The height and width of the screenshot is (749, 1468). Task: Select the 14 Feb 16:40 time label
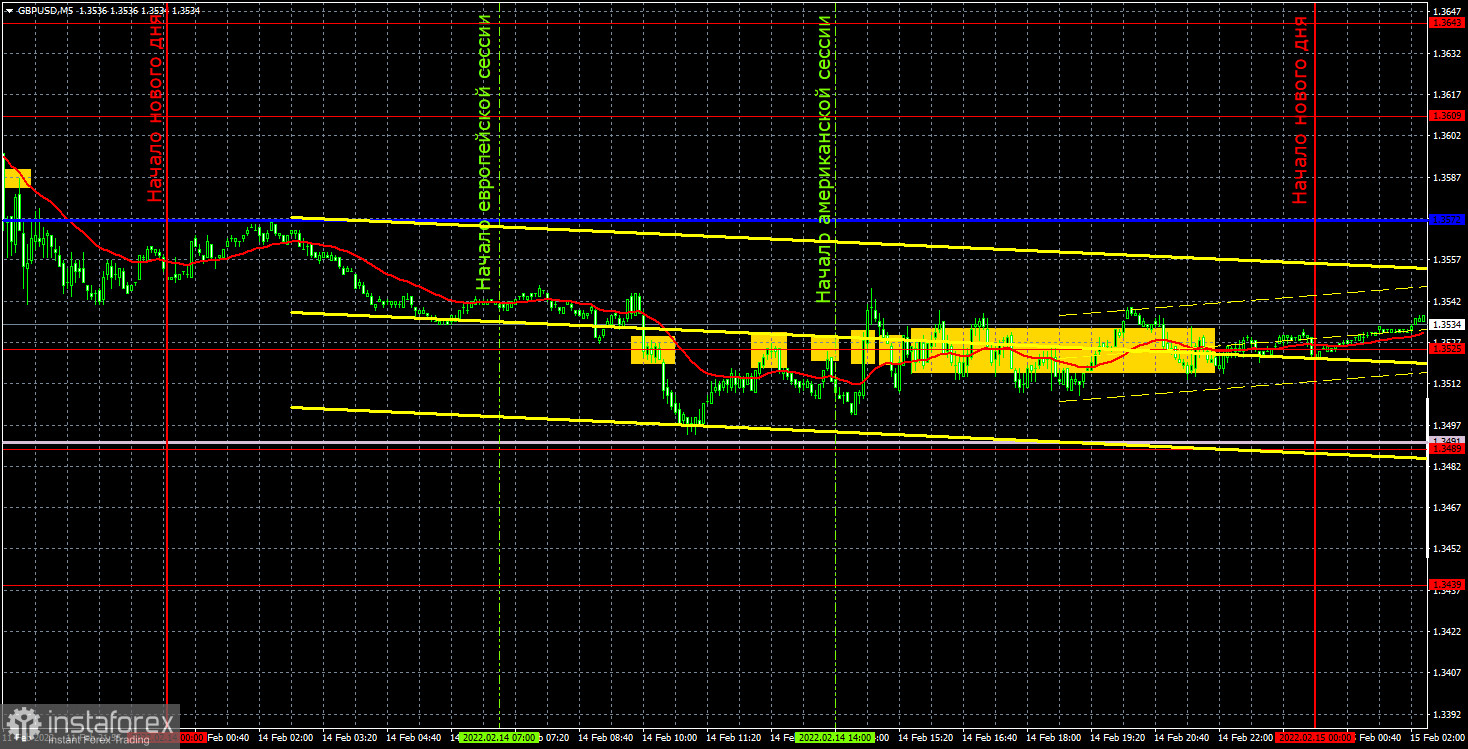click(x=990, y=738)
